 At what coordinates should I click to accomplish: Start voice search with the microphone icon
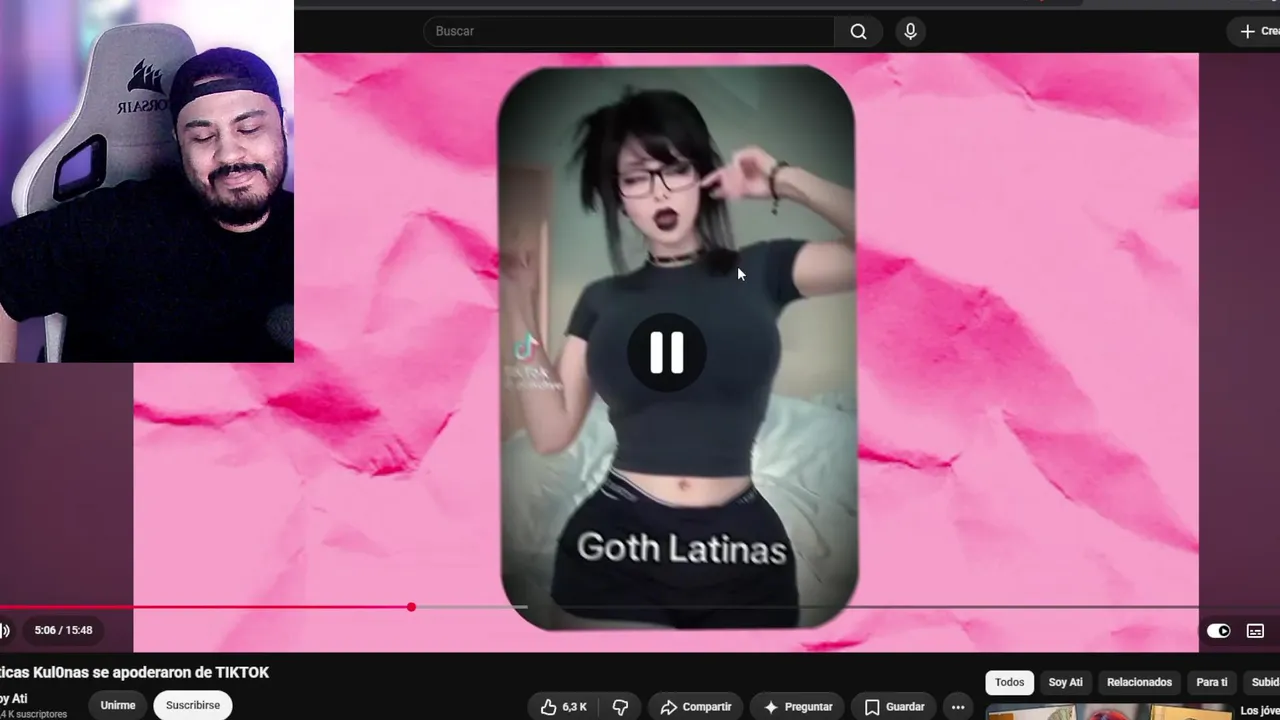(910, 31)
